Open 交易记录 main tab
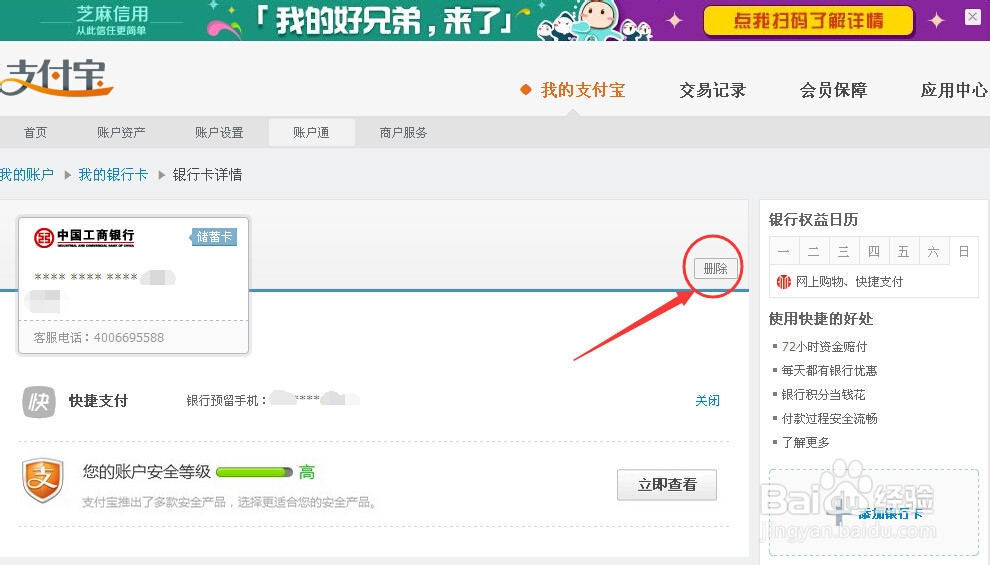This screenshot has width=990, height=565. (712, 90)
